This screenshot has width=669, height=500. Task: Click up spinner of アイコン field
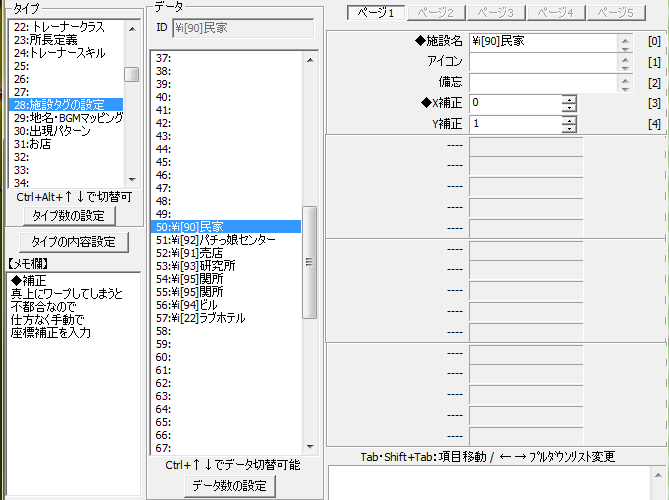click(x=625, y=61)
